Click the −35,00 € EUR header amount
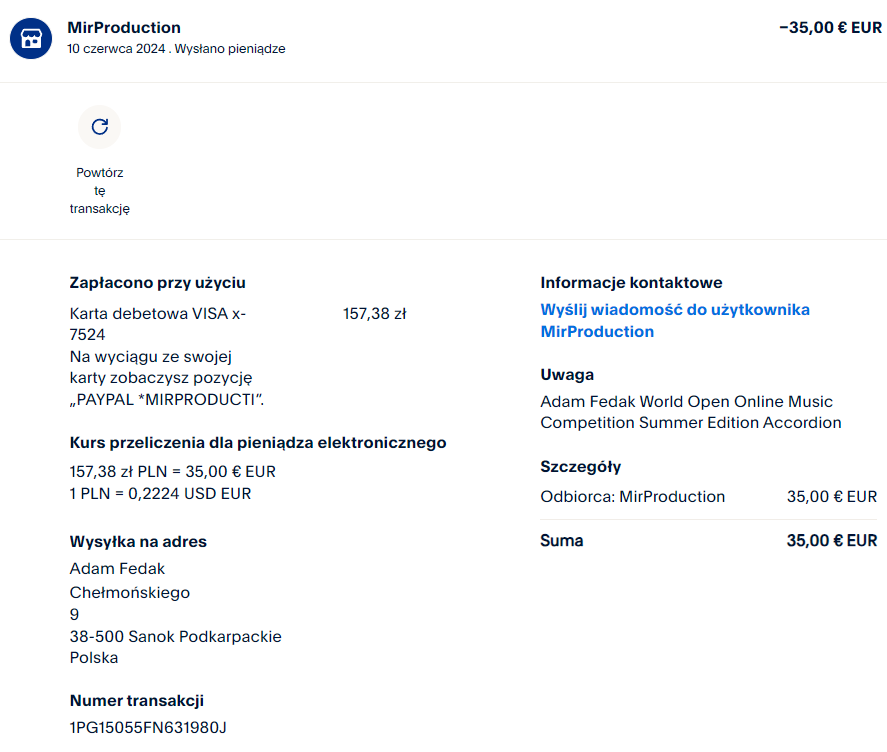Viewport: 887px width, 752px height. coord(829,28)
